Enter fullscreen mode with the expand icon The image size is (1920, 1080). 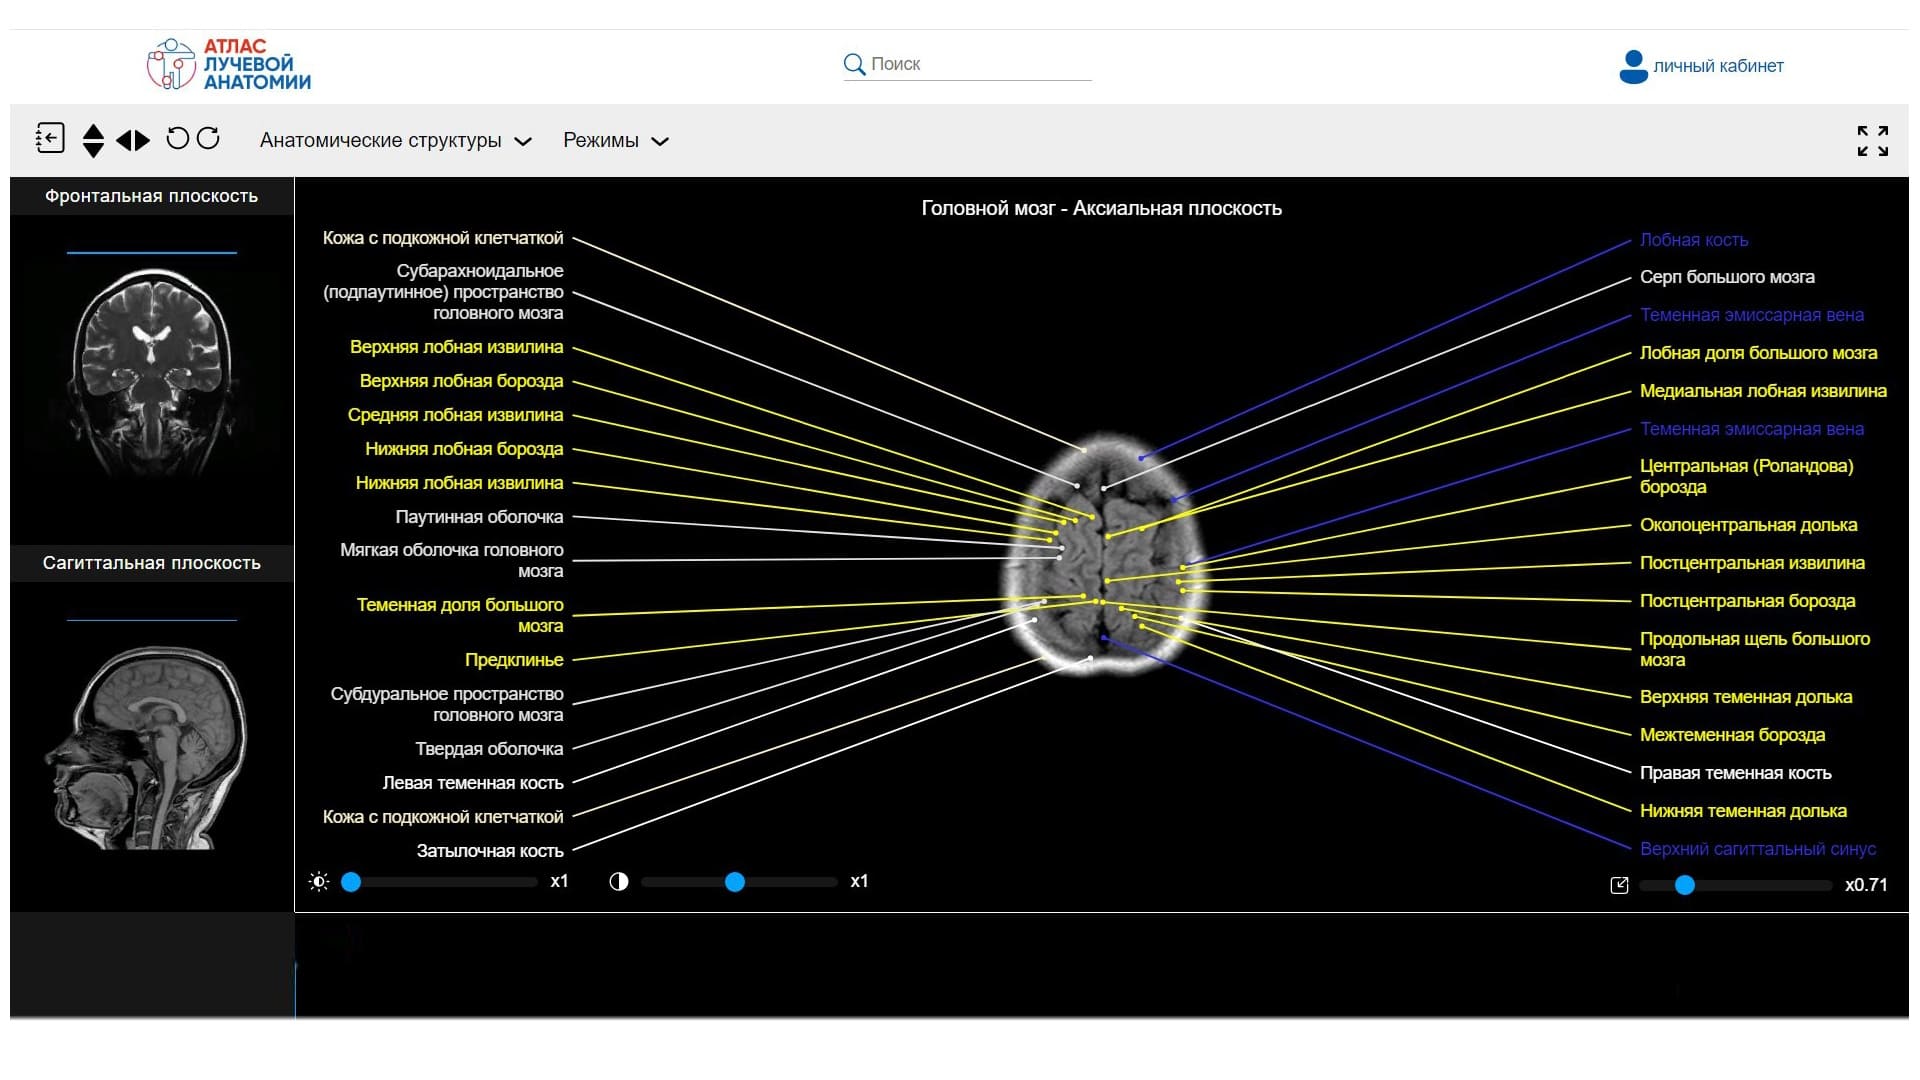(1872, 141)
